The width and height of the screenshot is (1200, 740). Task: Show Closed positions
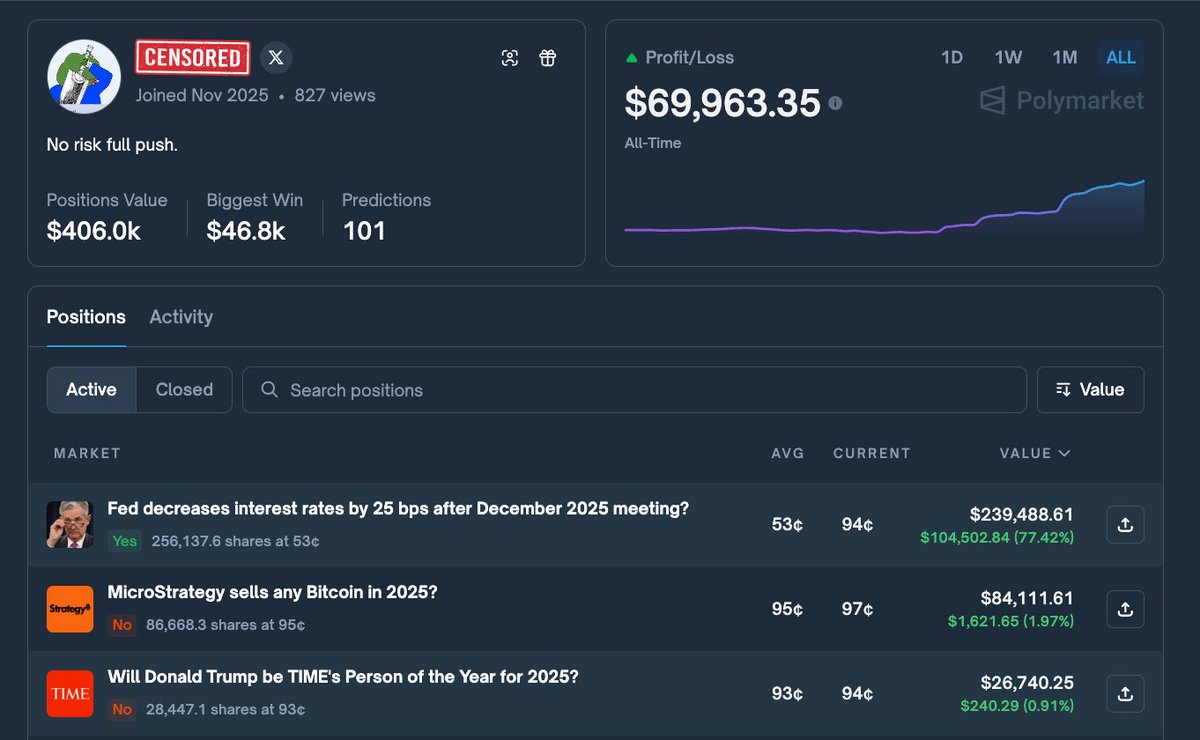(x=184, y=390)
